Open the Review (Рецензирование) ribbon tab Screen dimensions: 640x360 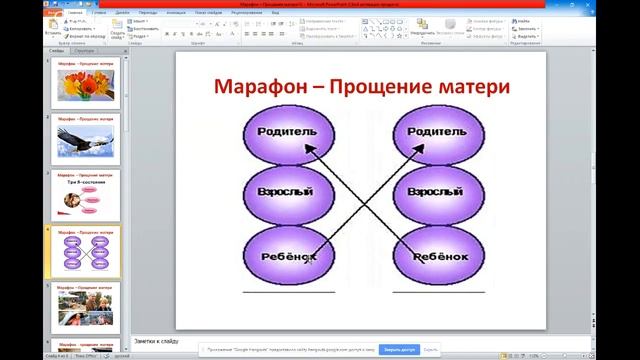coord(247,13)
